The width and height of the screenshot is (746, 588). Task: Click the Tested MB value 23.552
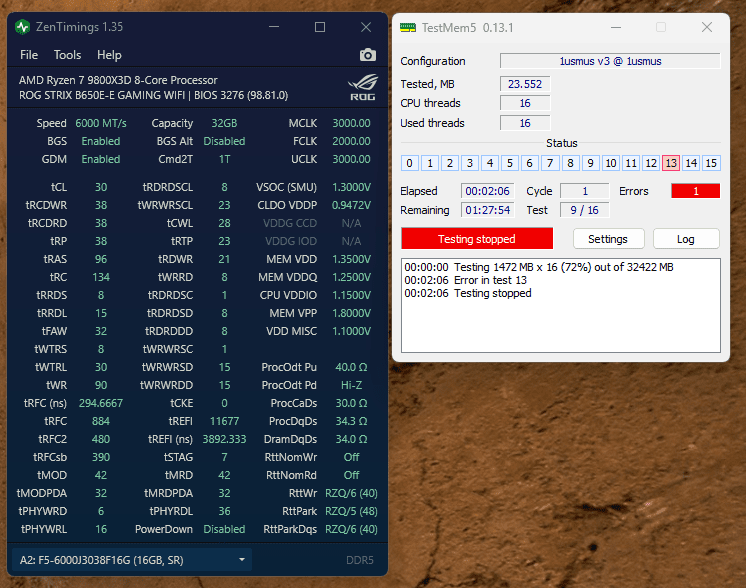525,84
